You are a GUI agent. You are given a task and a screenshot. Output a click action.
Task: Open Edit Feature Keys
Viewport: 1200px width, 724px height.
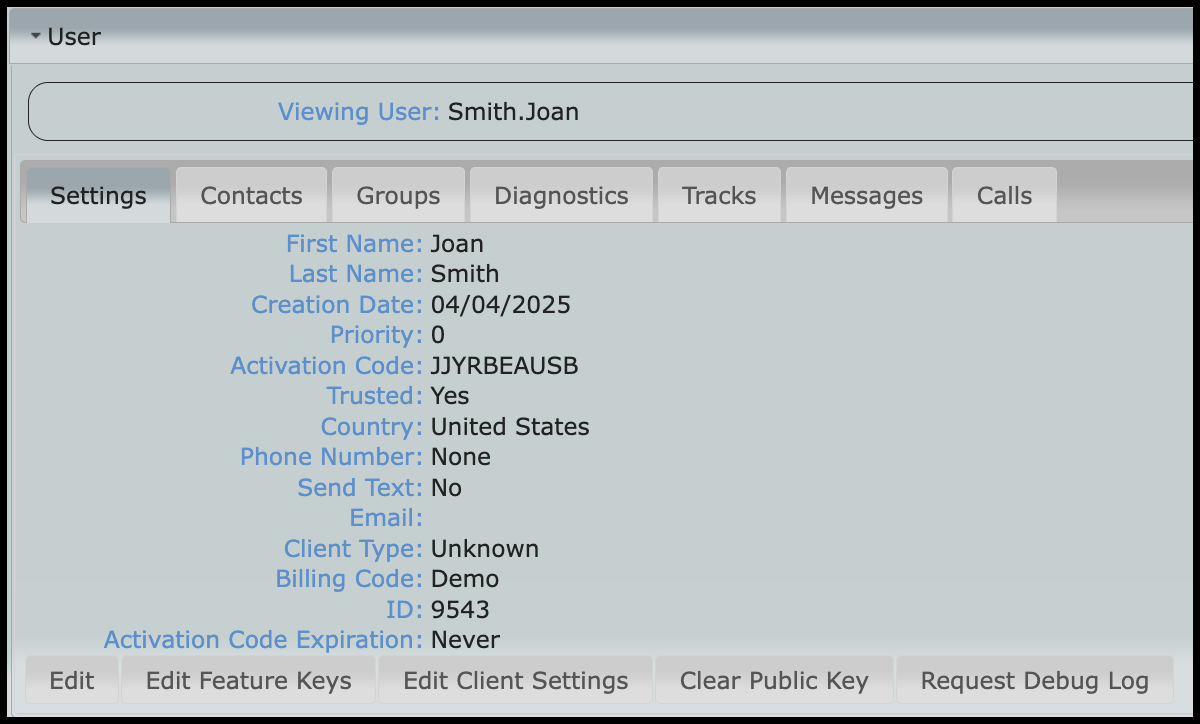click(248, 681)
